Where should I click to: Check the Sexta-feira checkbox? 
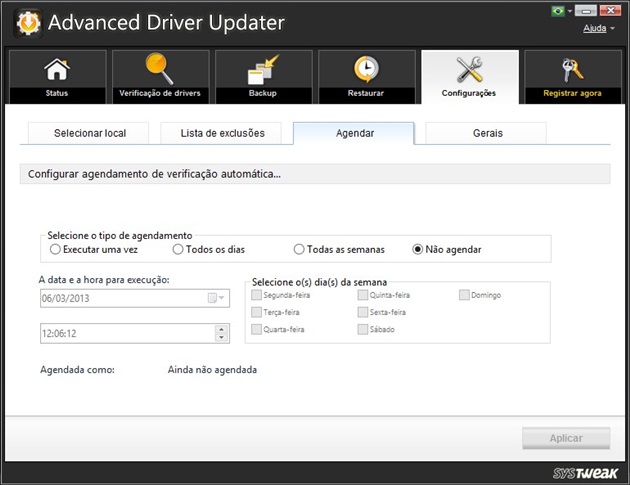363,312
